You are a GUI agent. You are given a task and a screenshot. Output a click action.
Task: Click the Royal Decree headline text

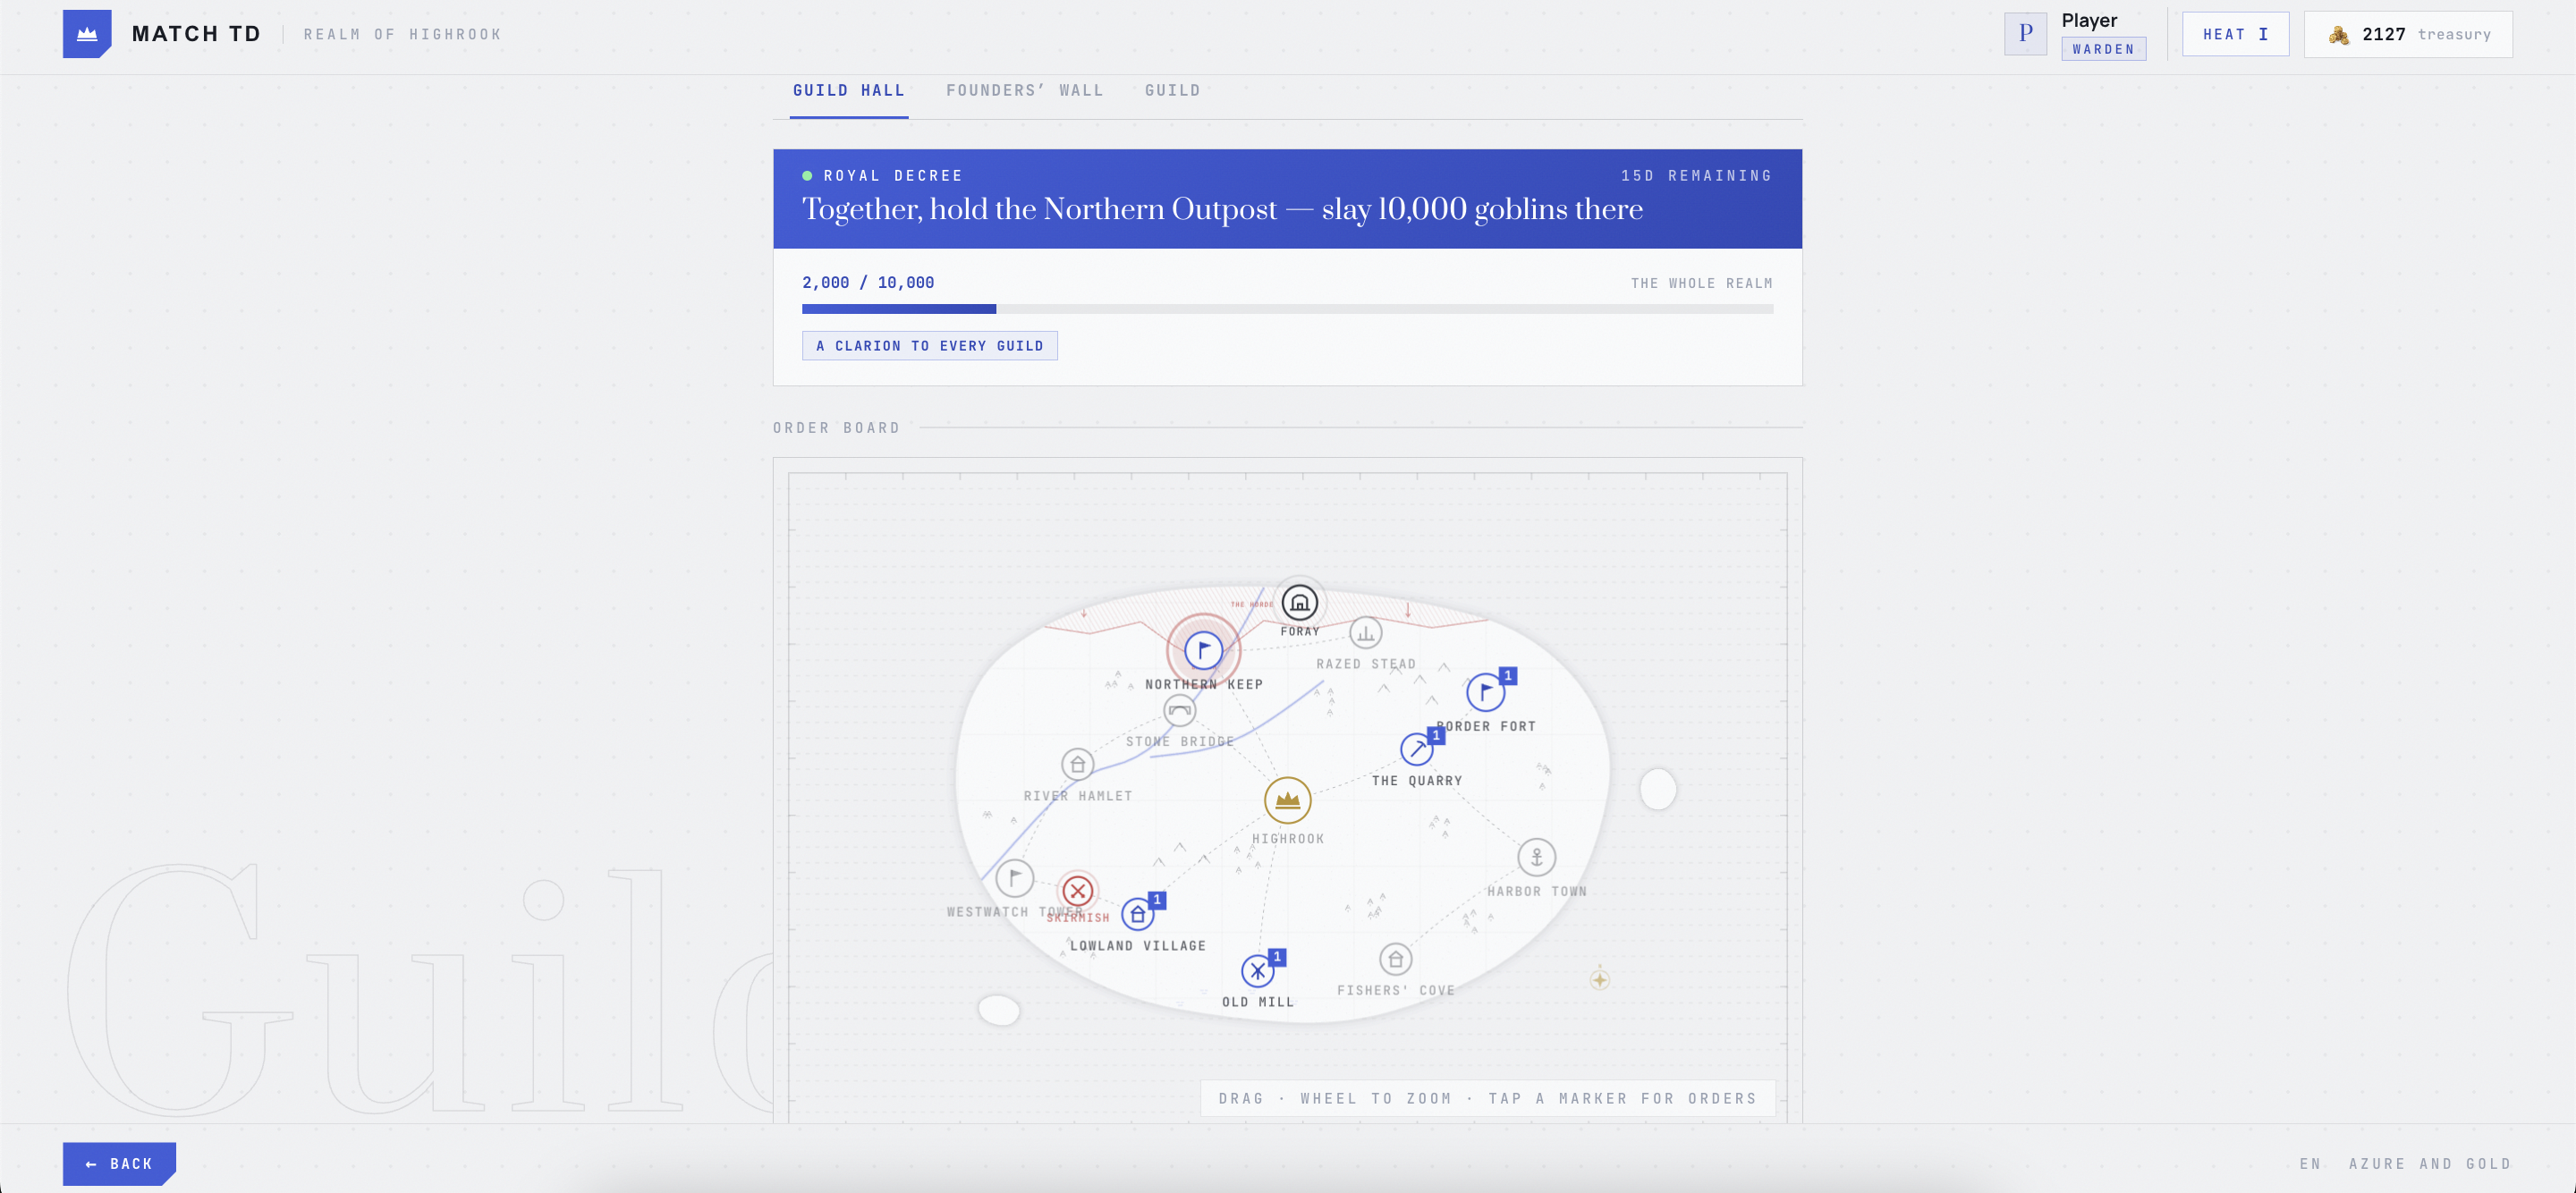[1222, 209]
